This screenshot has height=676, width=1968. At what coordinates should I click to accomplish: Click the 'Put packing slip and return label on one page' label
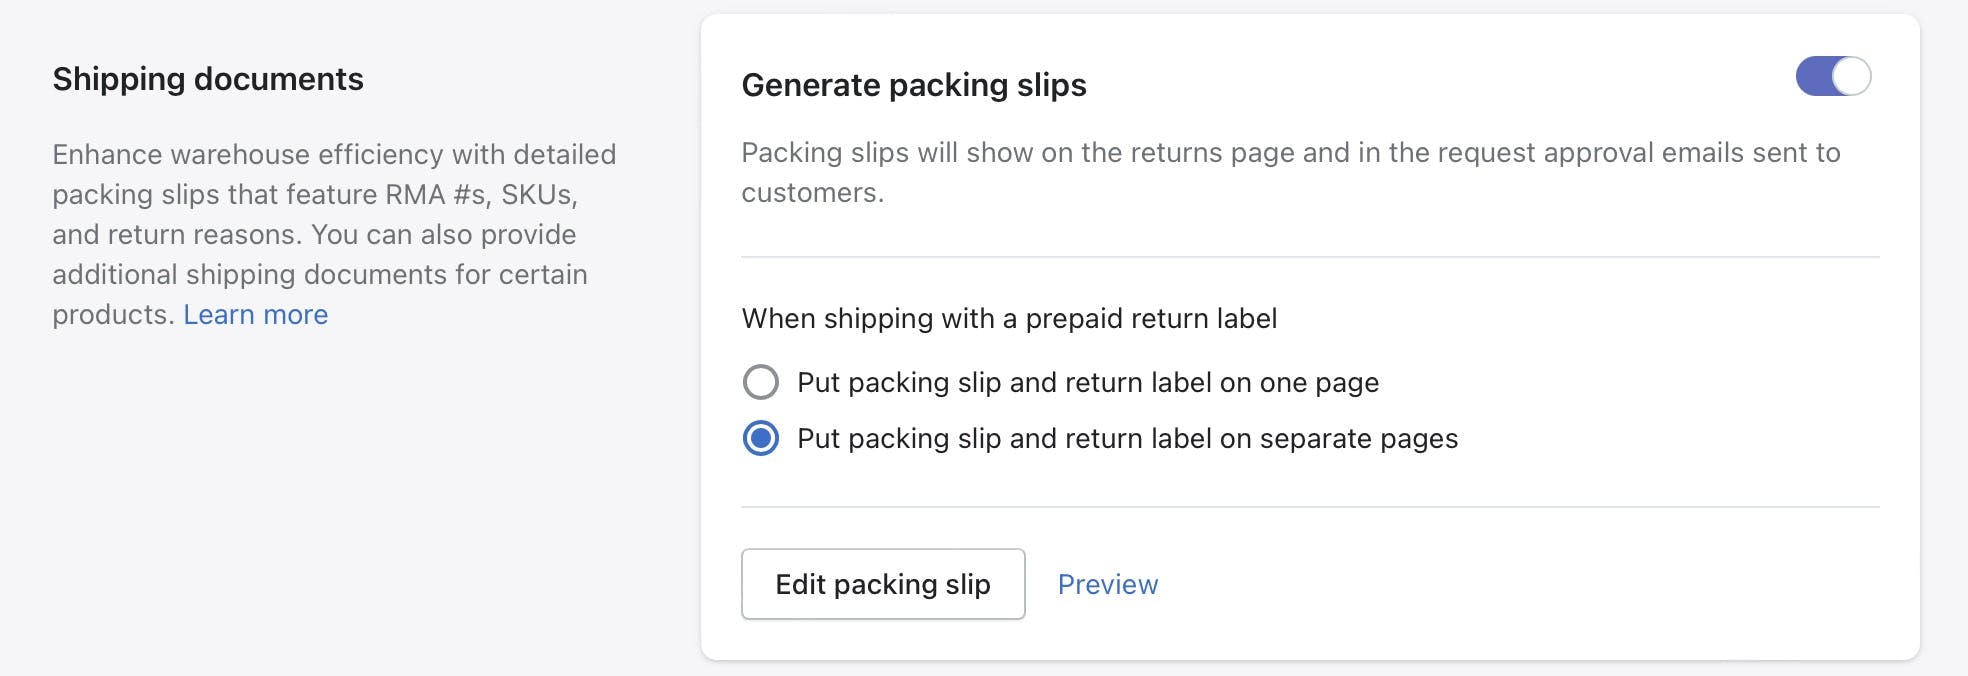[1087, 382]
